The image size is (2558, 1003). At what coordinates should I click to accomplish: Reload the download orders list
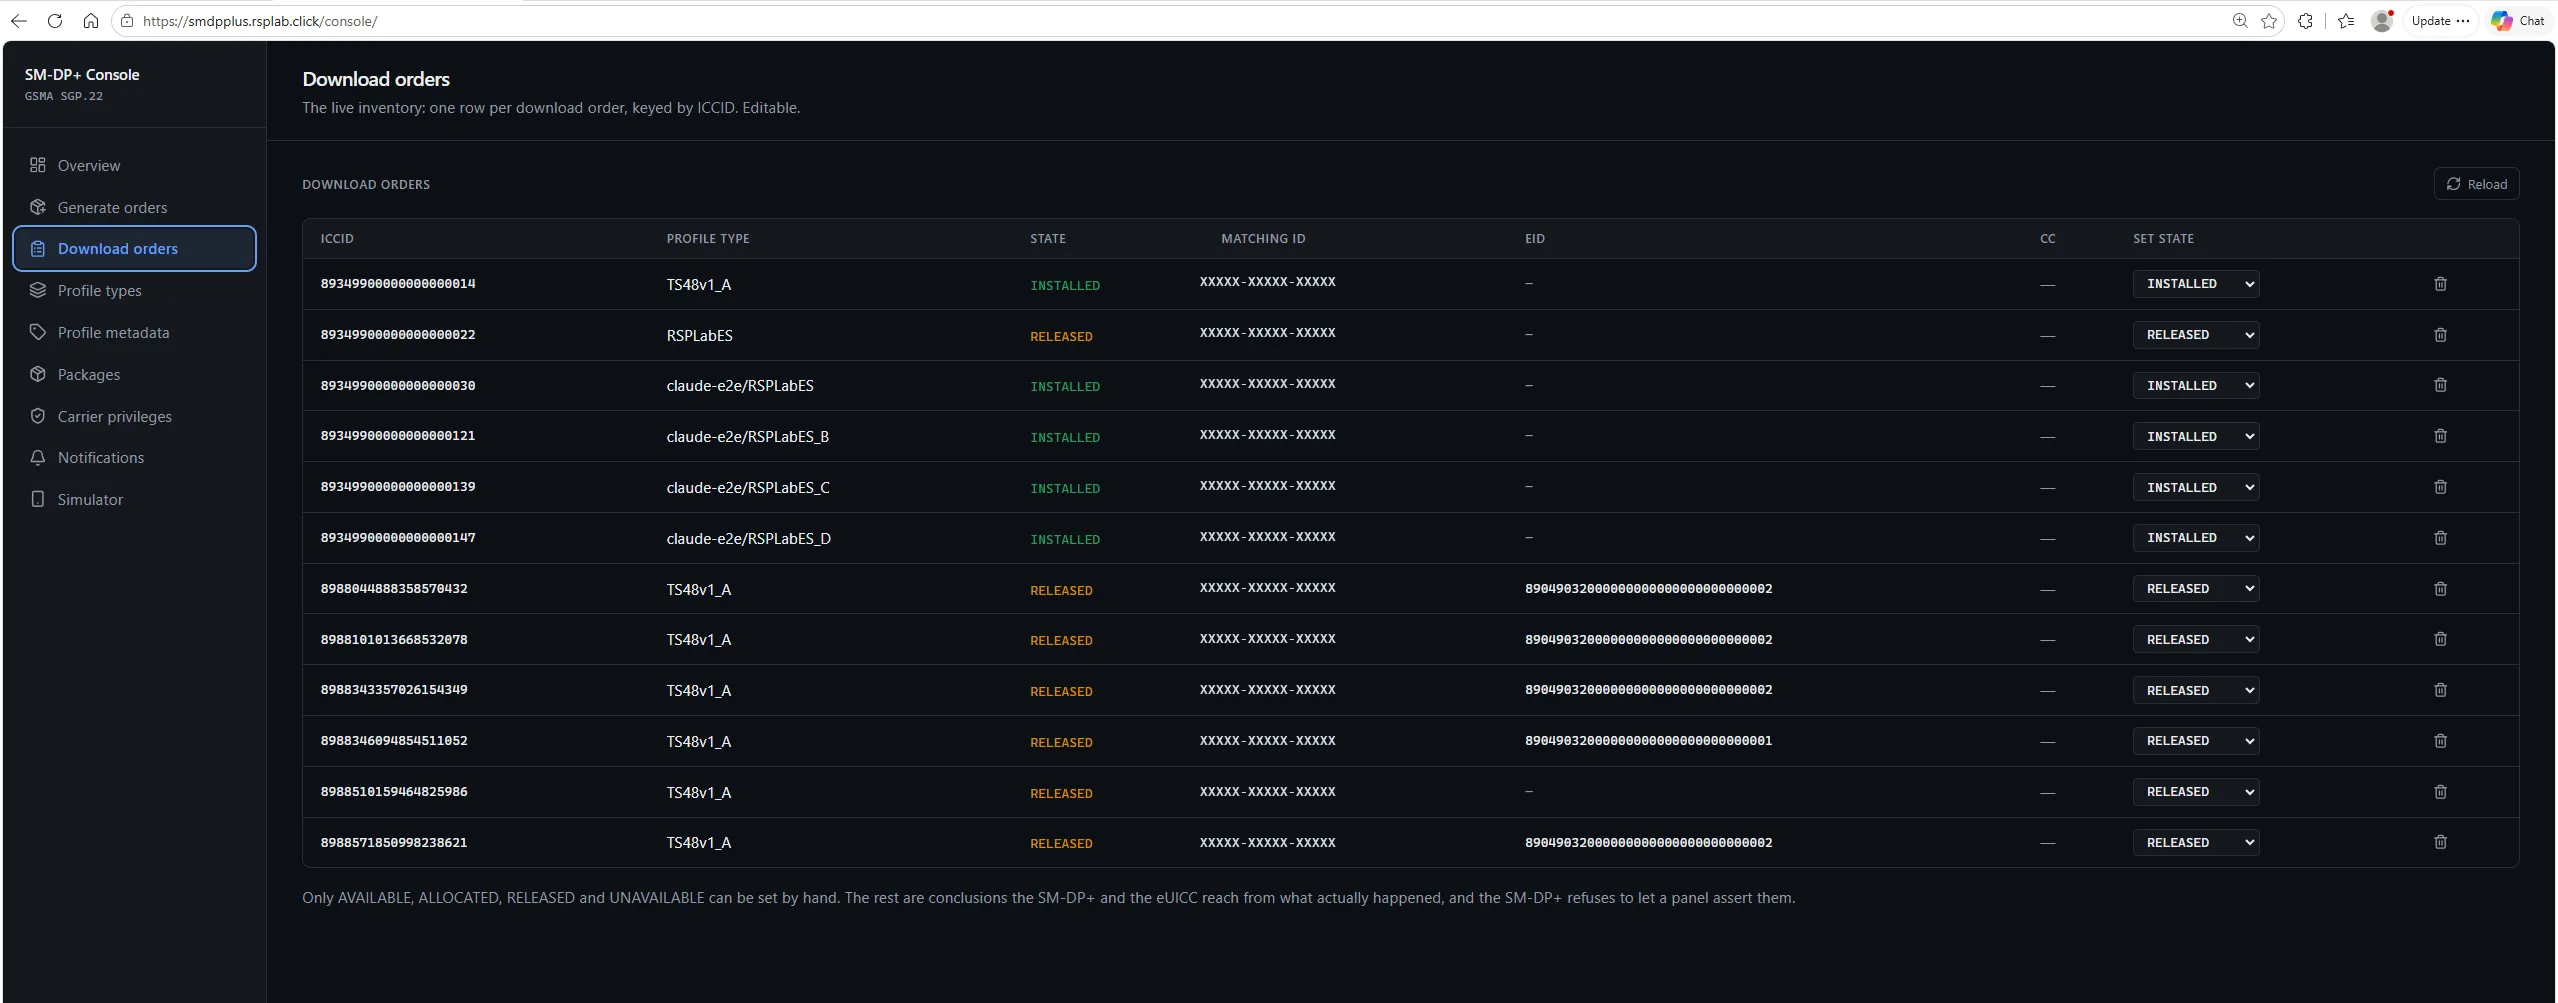2476,184
